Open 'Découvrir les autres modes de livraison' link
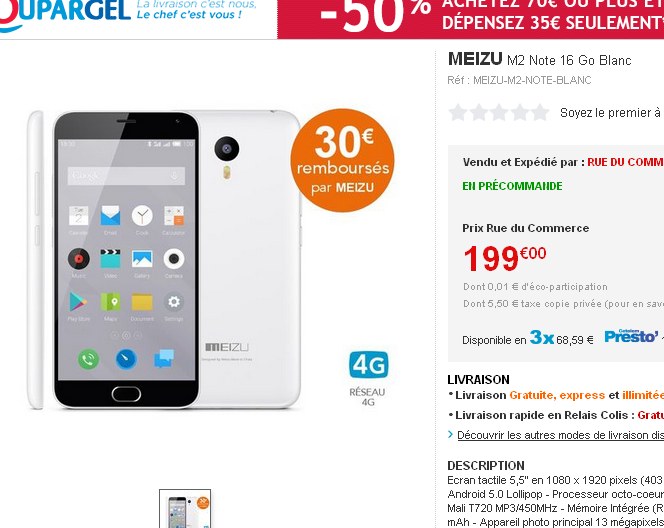Screen dimensions: 664x528 click(561, 435)
